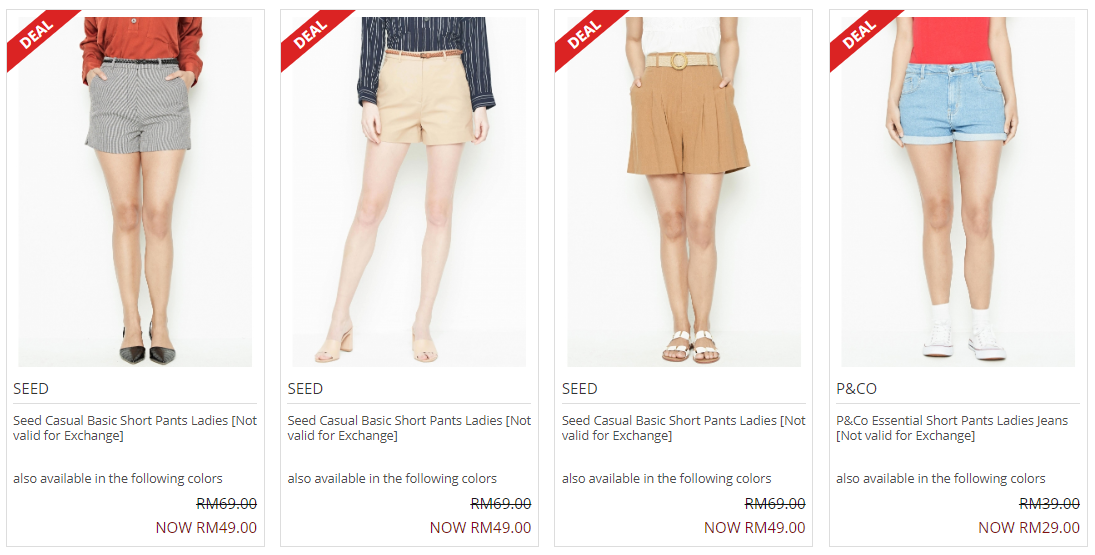Open the blue denim shorts product photo

958,192
